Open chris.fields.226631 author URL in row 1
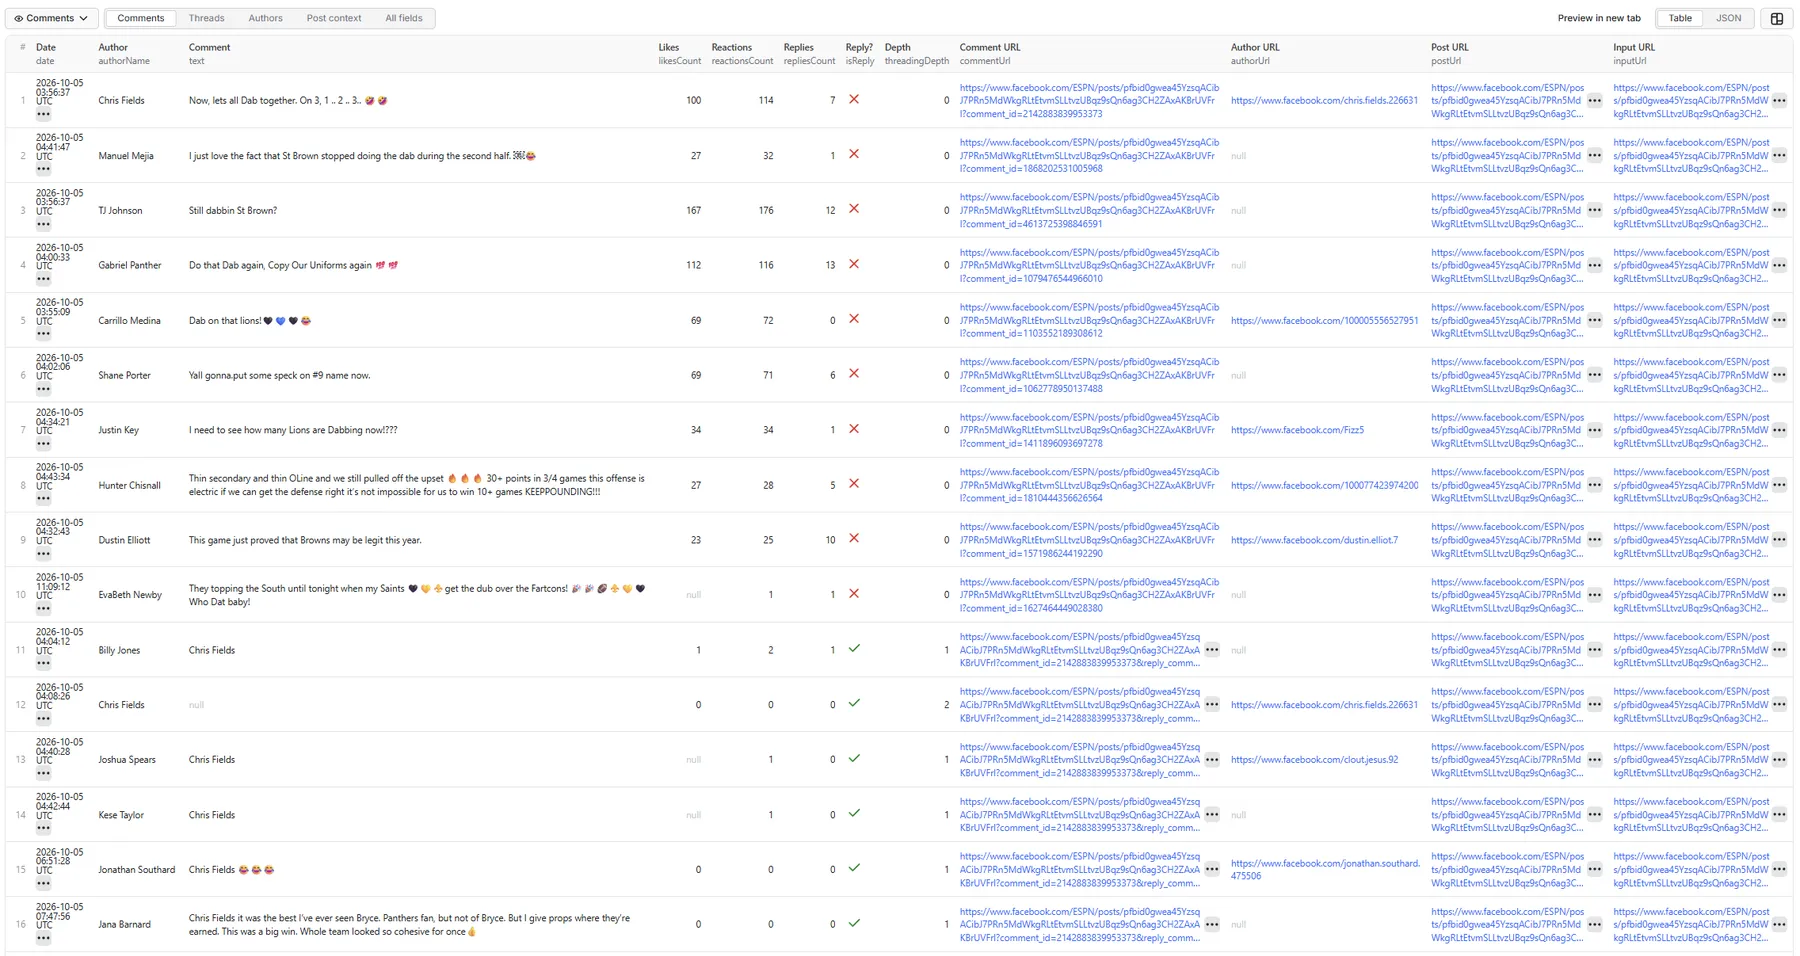The image size is (1800, 956). (1324, 101)
